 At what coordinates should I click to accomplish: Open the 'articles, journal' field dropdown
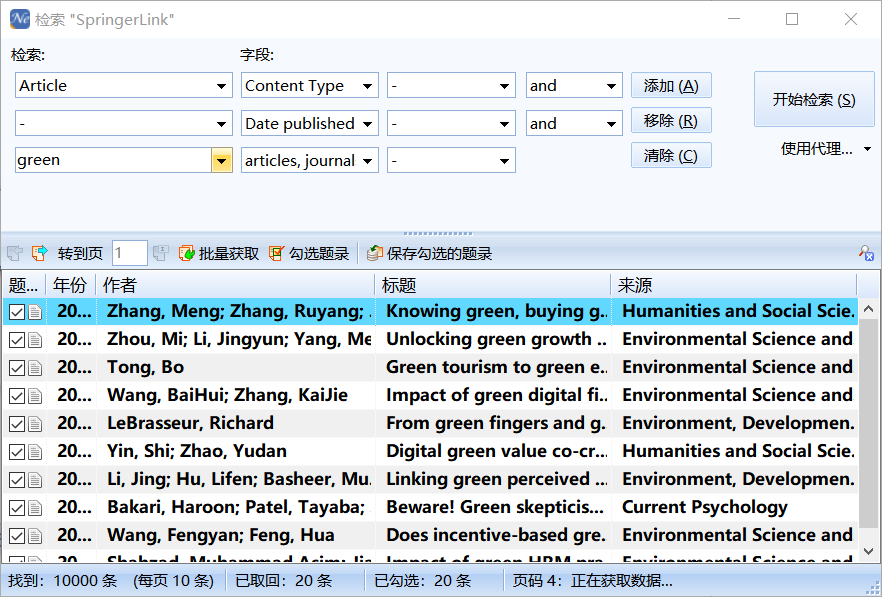point(367,161)
